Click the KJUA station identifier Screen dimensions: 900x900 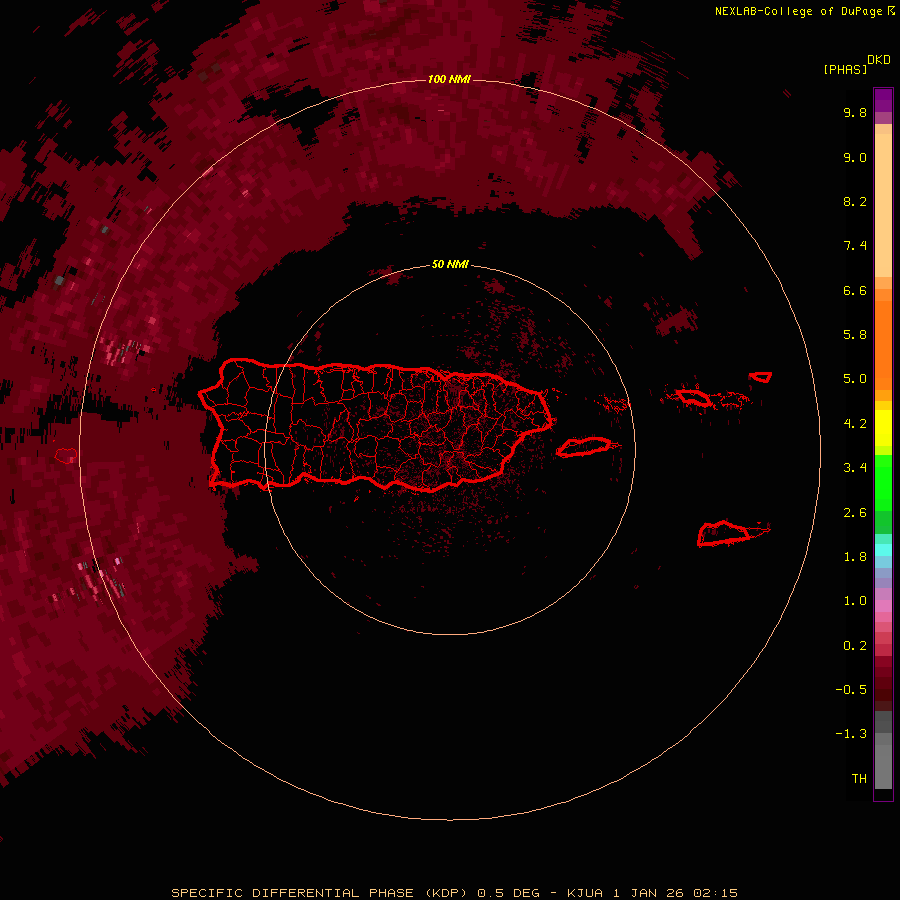(585, 893)
